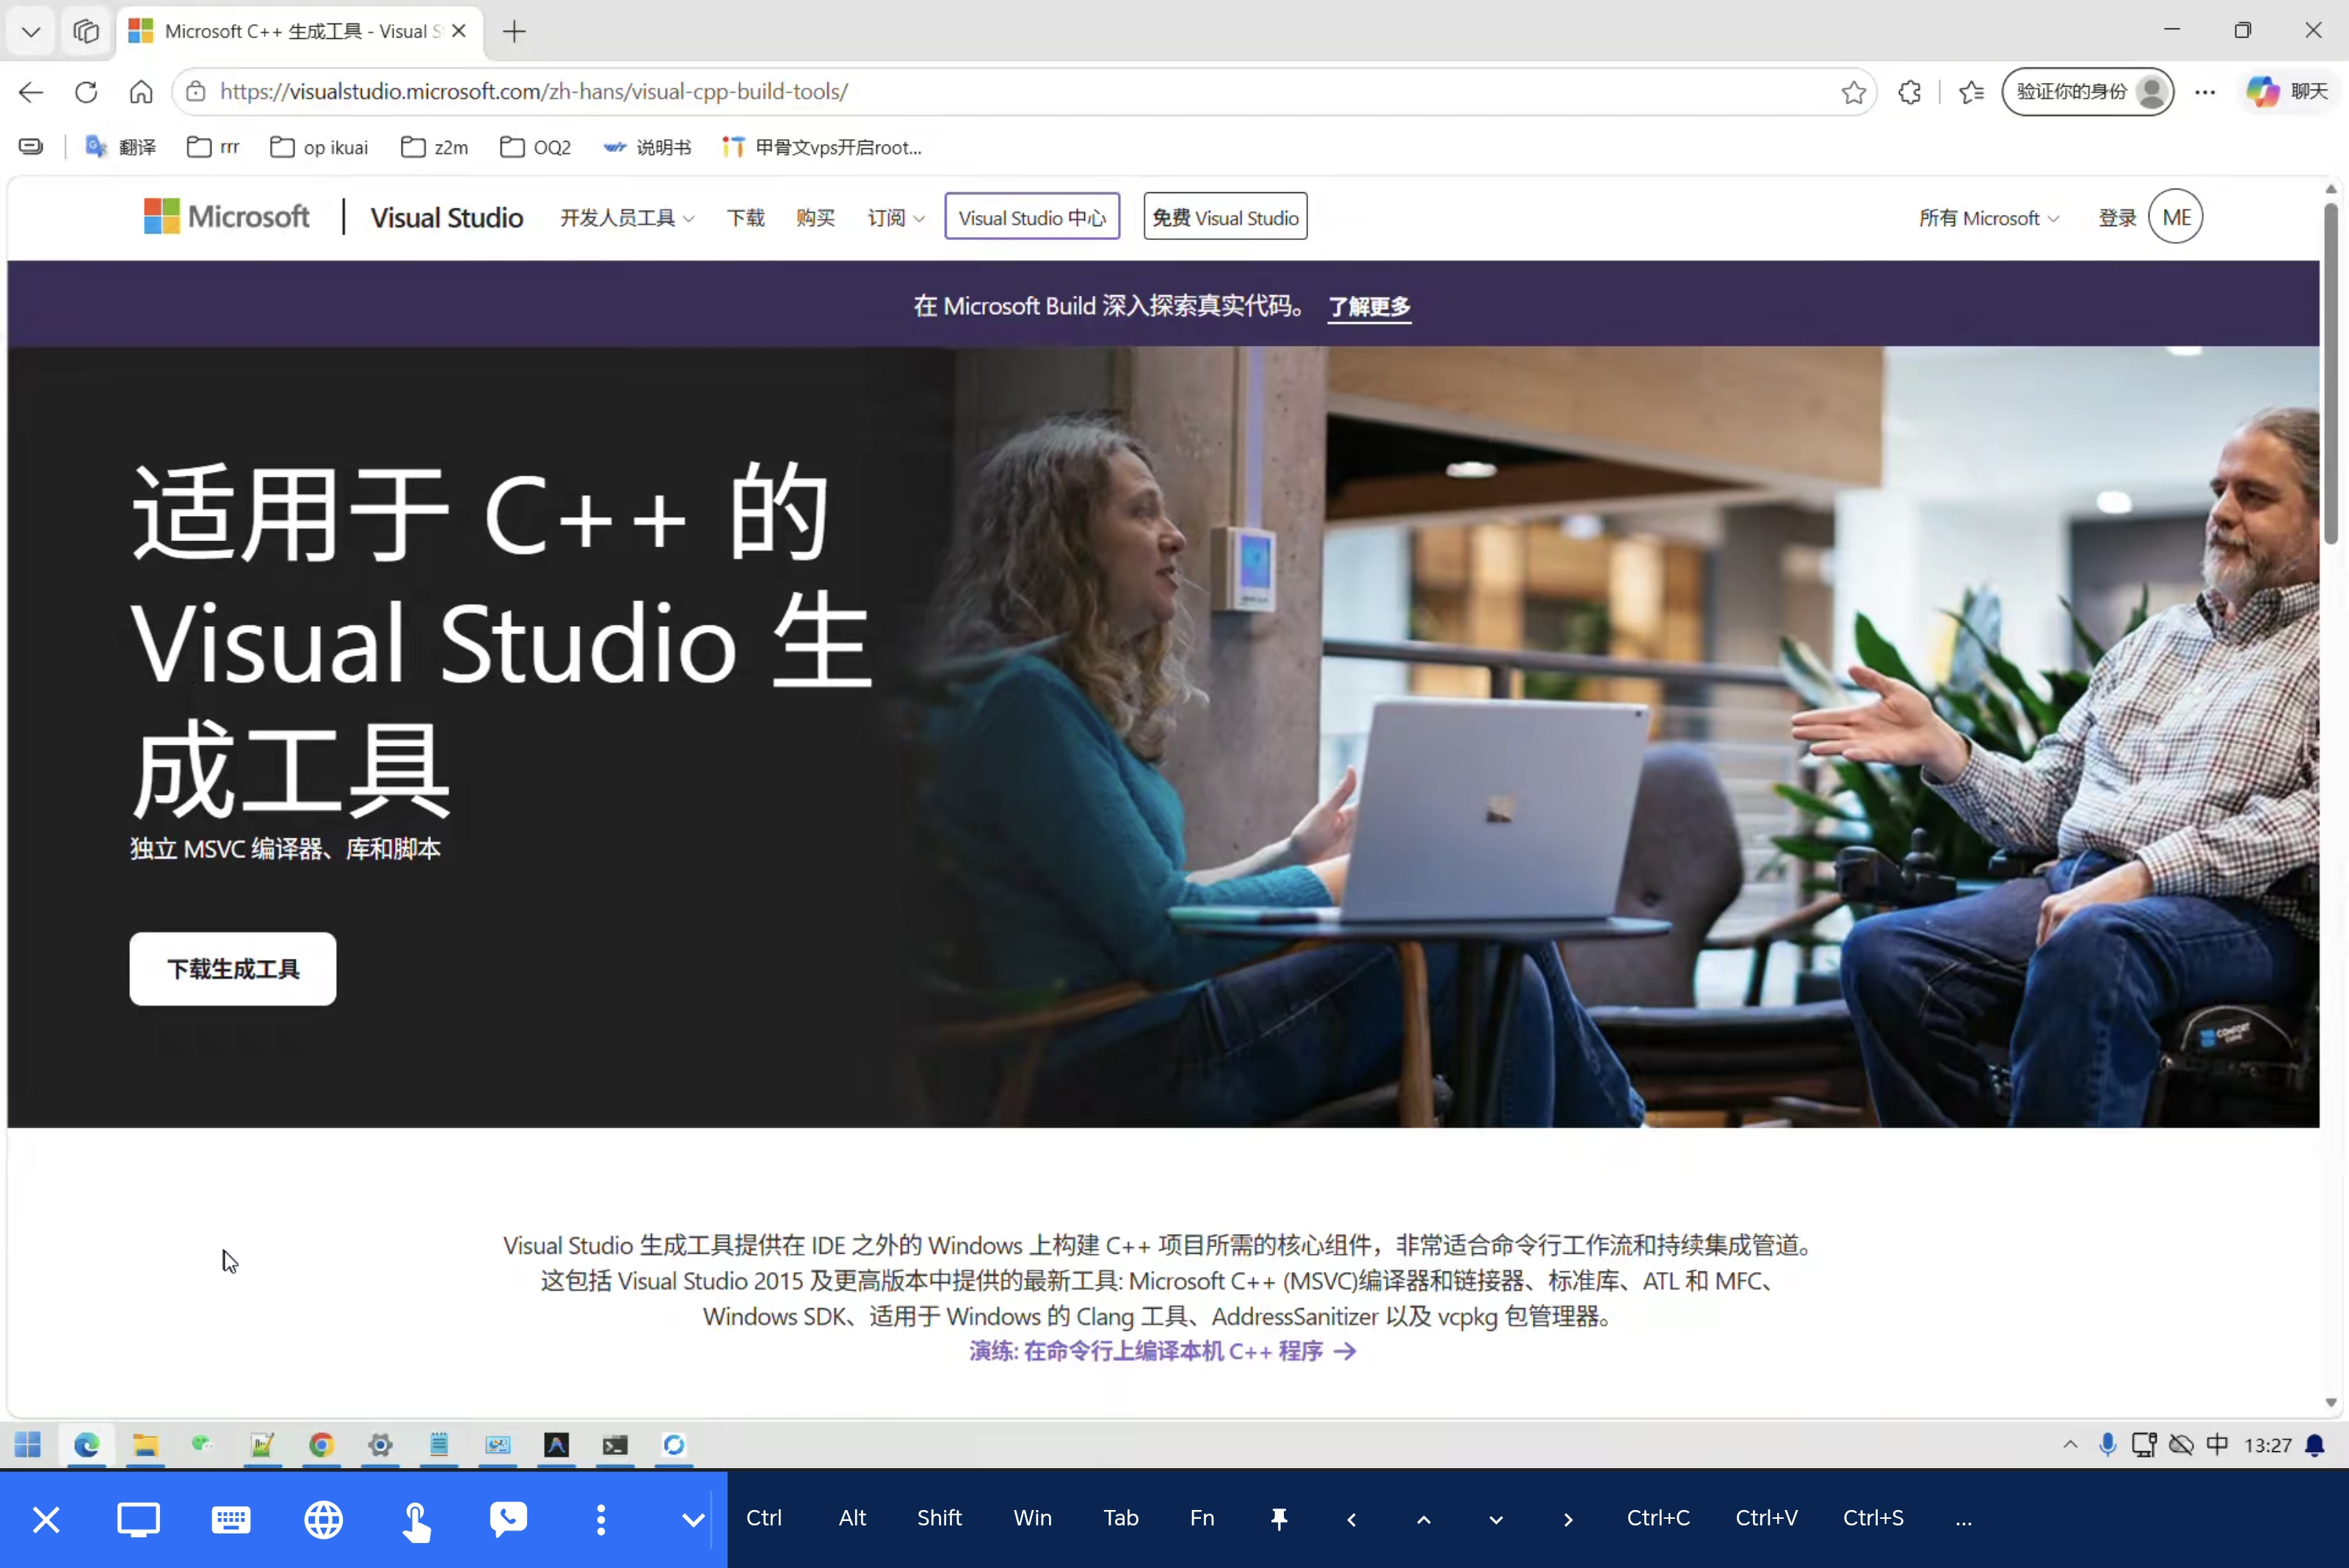Open the browser home page icon
Viewport: 2349px width, 1568px height.
141,92
